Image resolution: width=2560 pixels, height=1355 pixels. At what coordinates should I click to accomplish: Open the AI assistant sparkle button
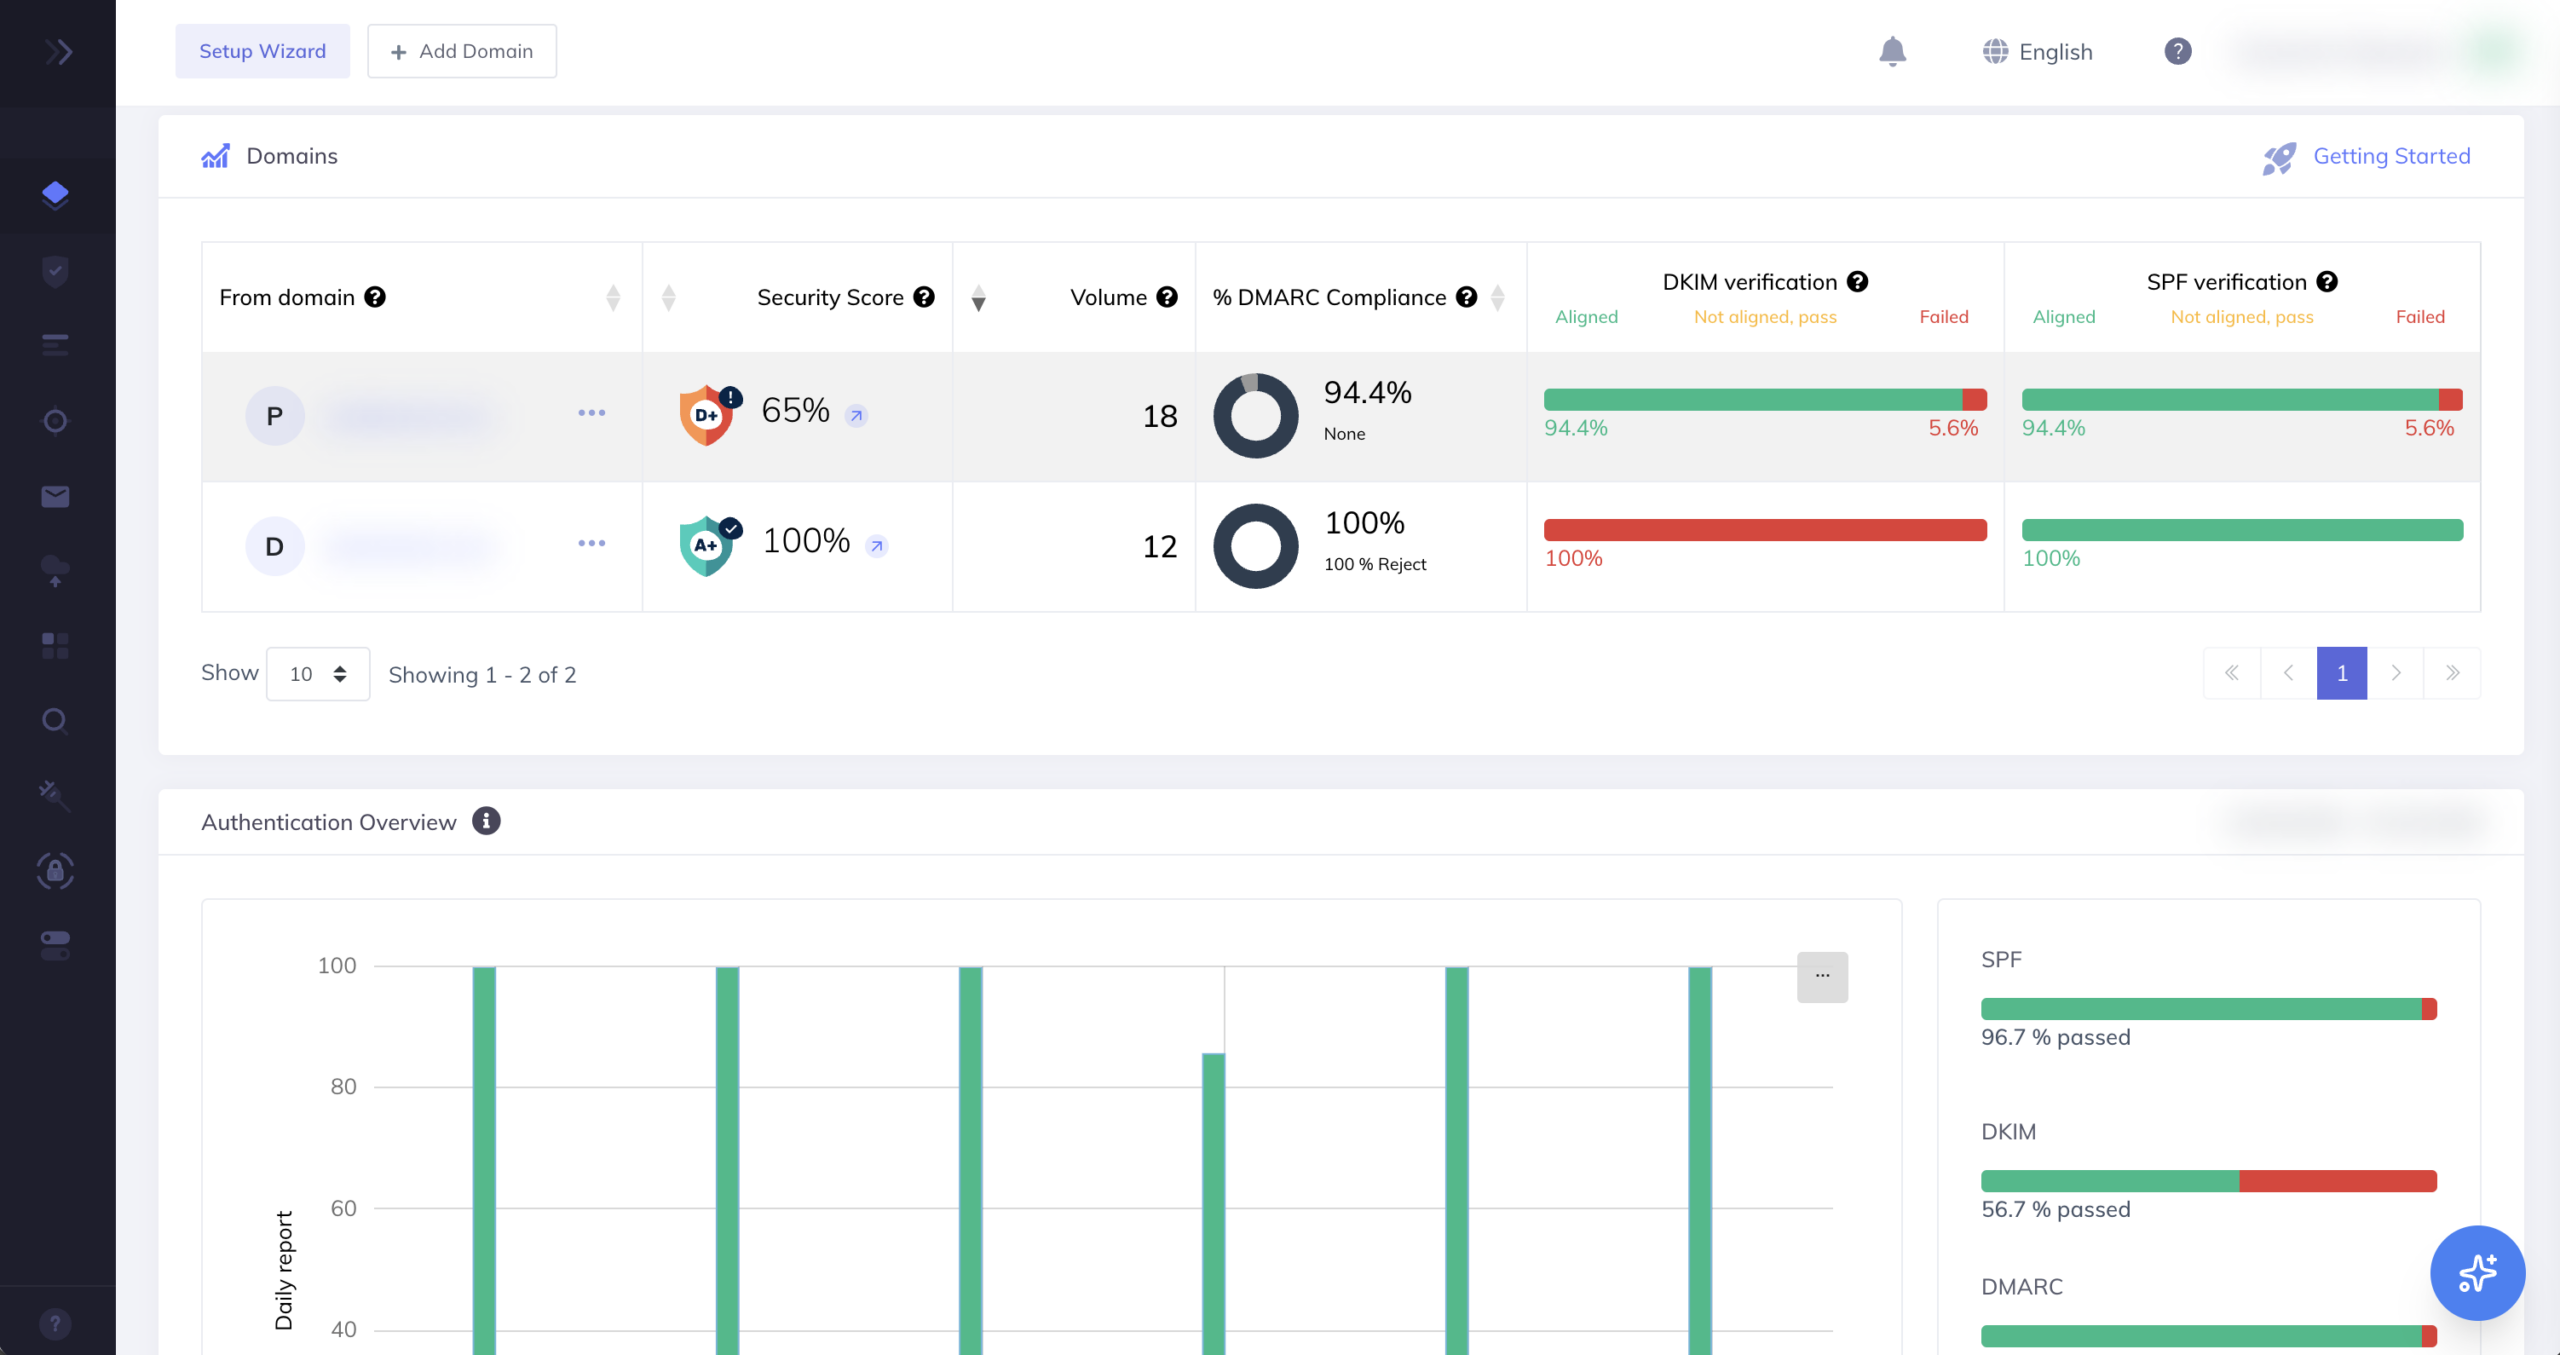point(2478,1273)
